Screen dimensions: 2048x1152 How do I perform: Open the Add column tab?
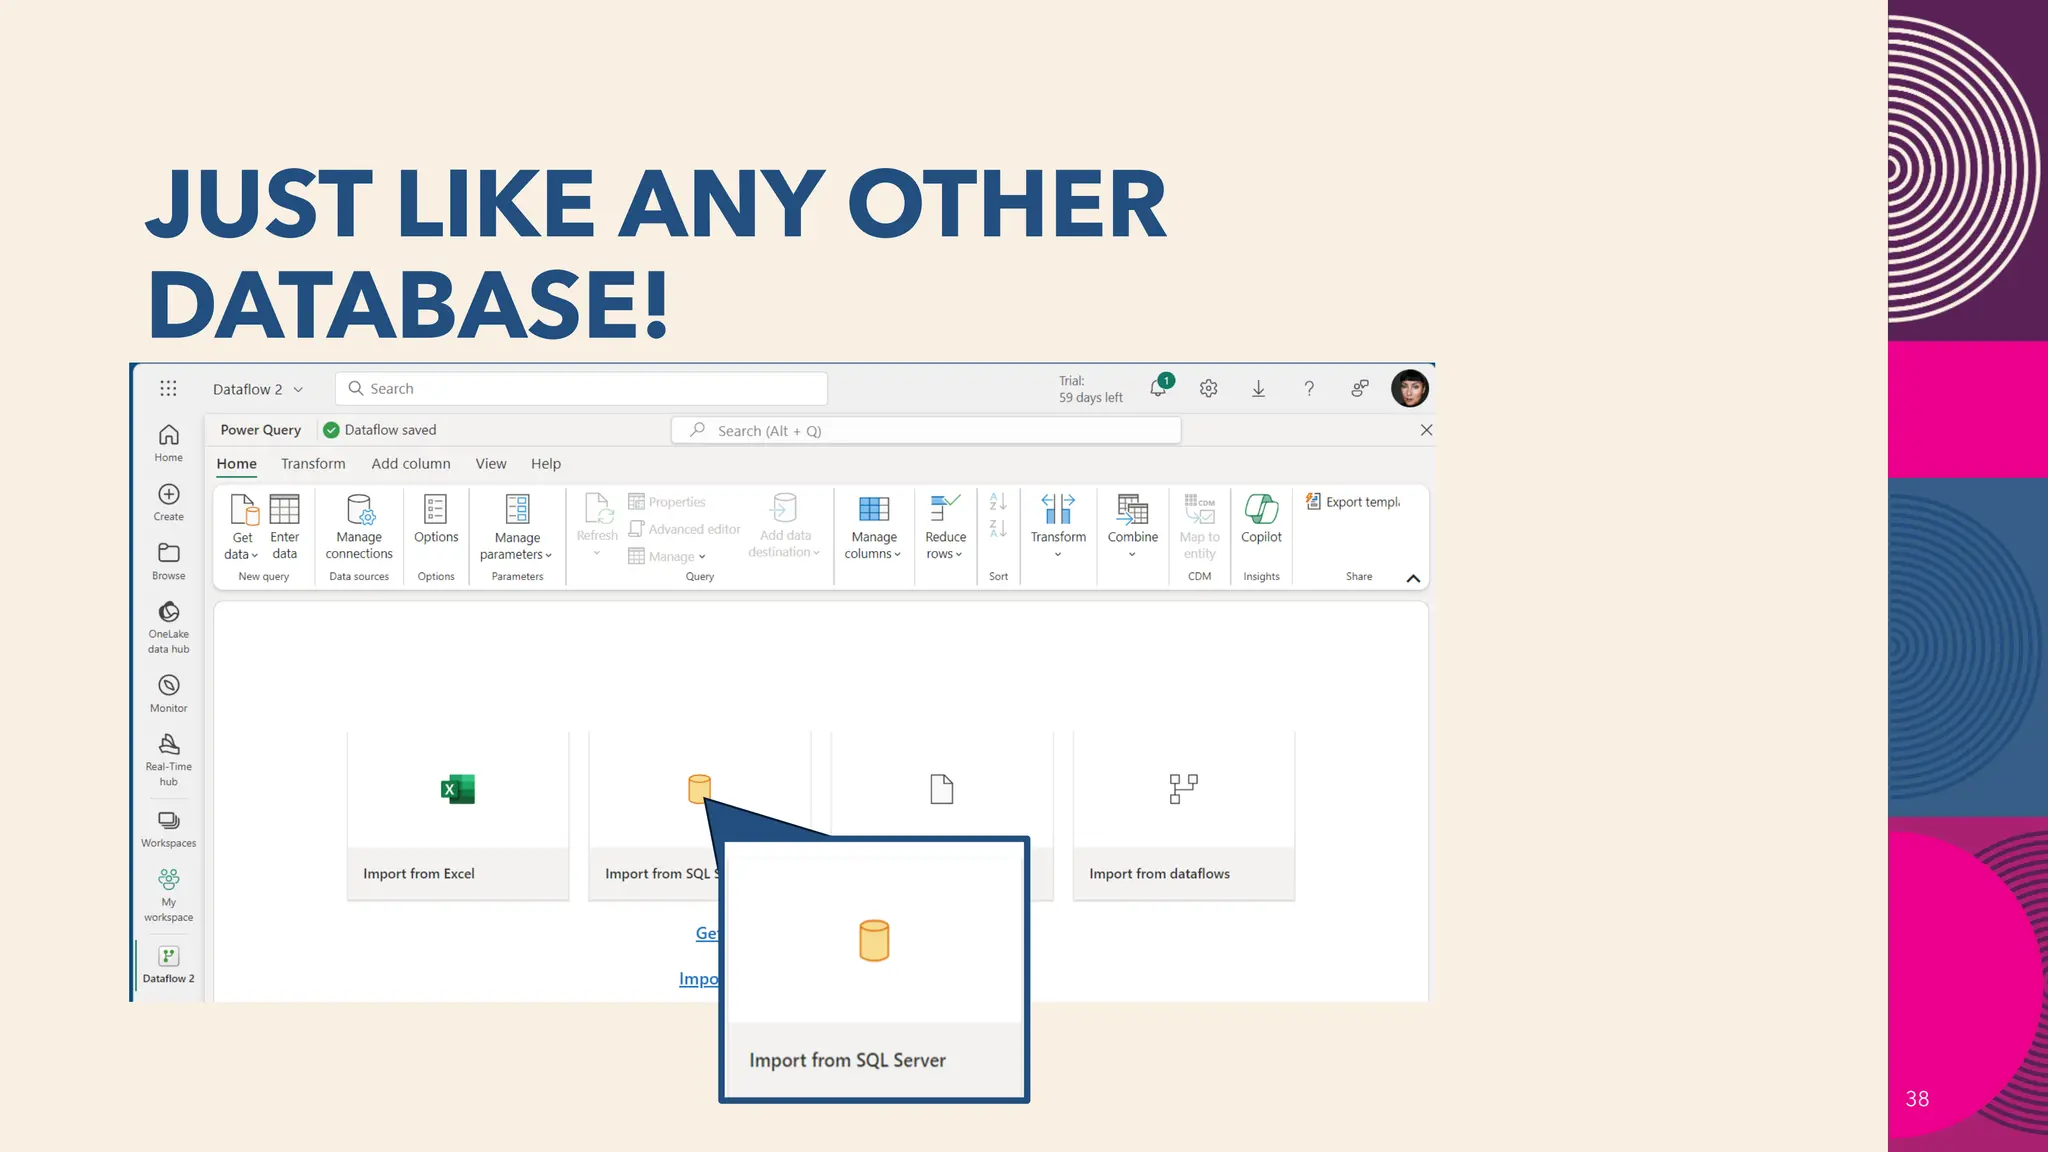pos(411,464)
